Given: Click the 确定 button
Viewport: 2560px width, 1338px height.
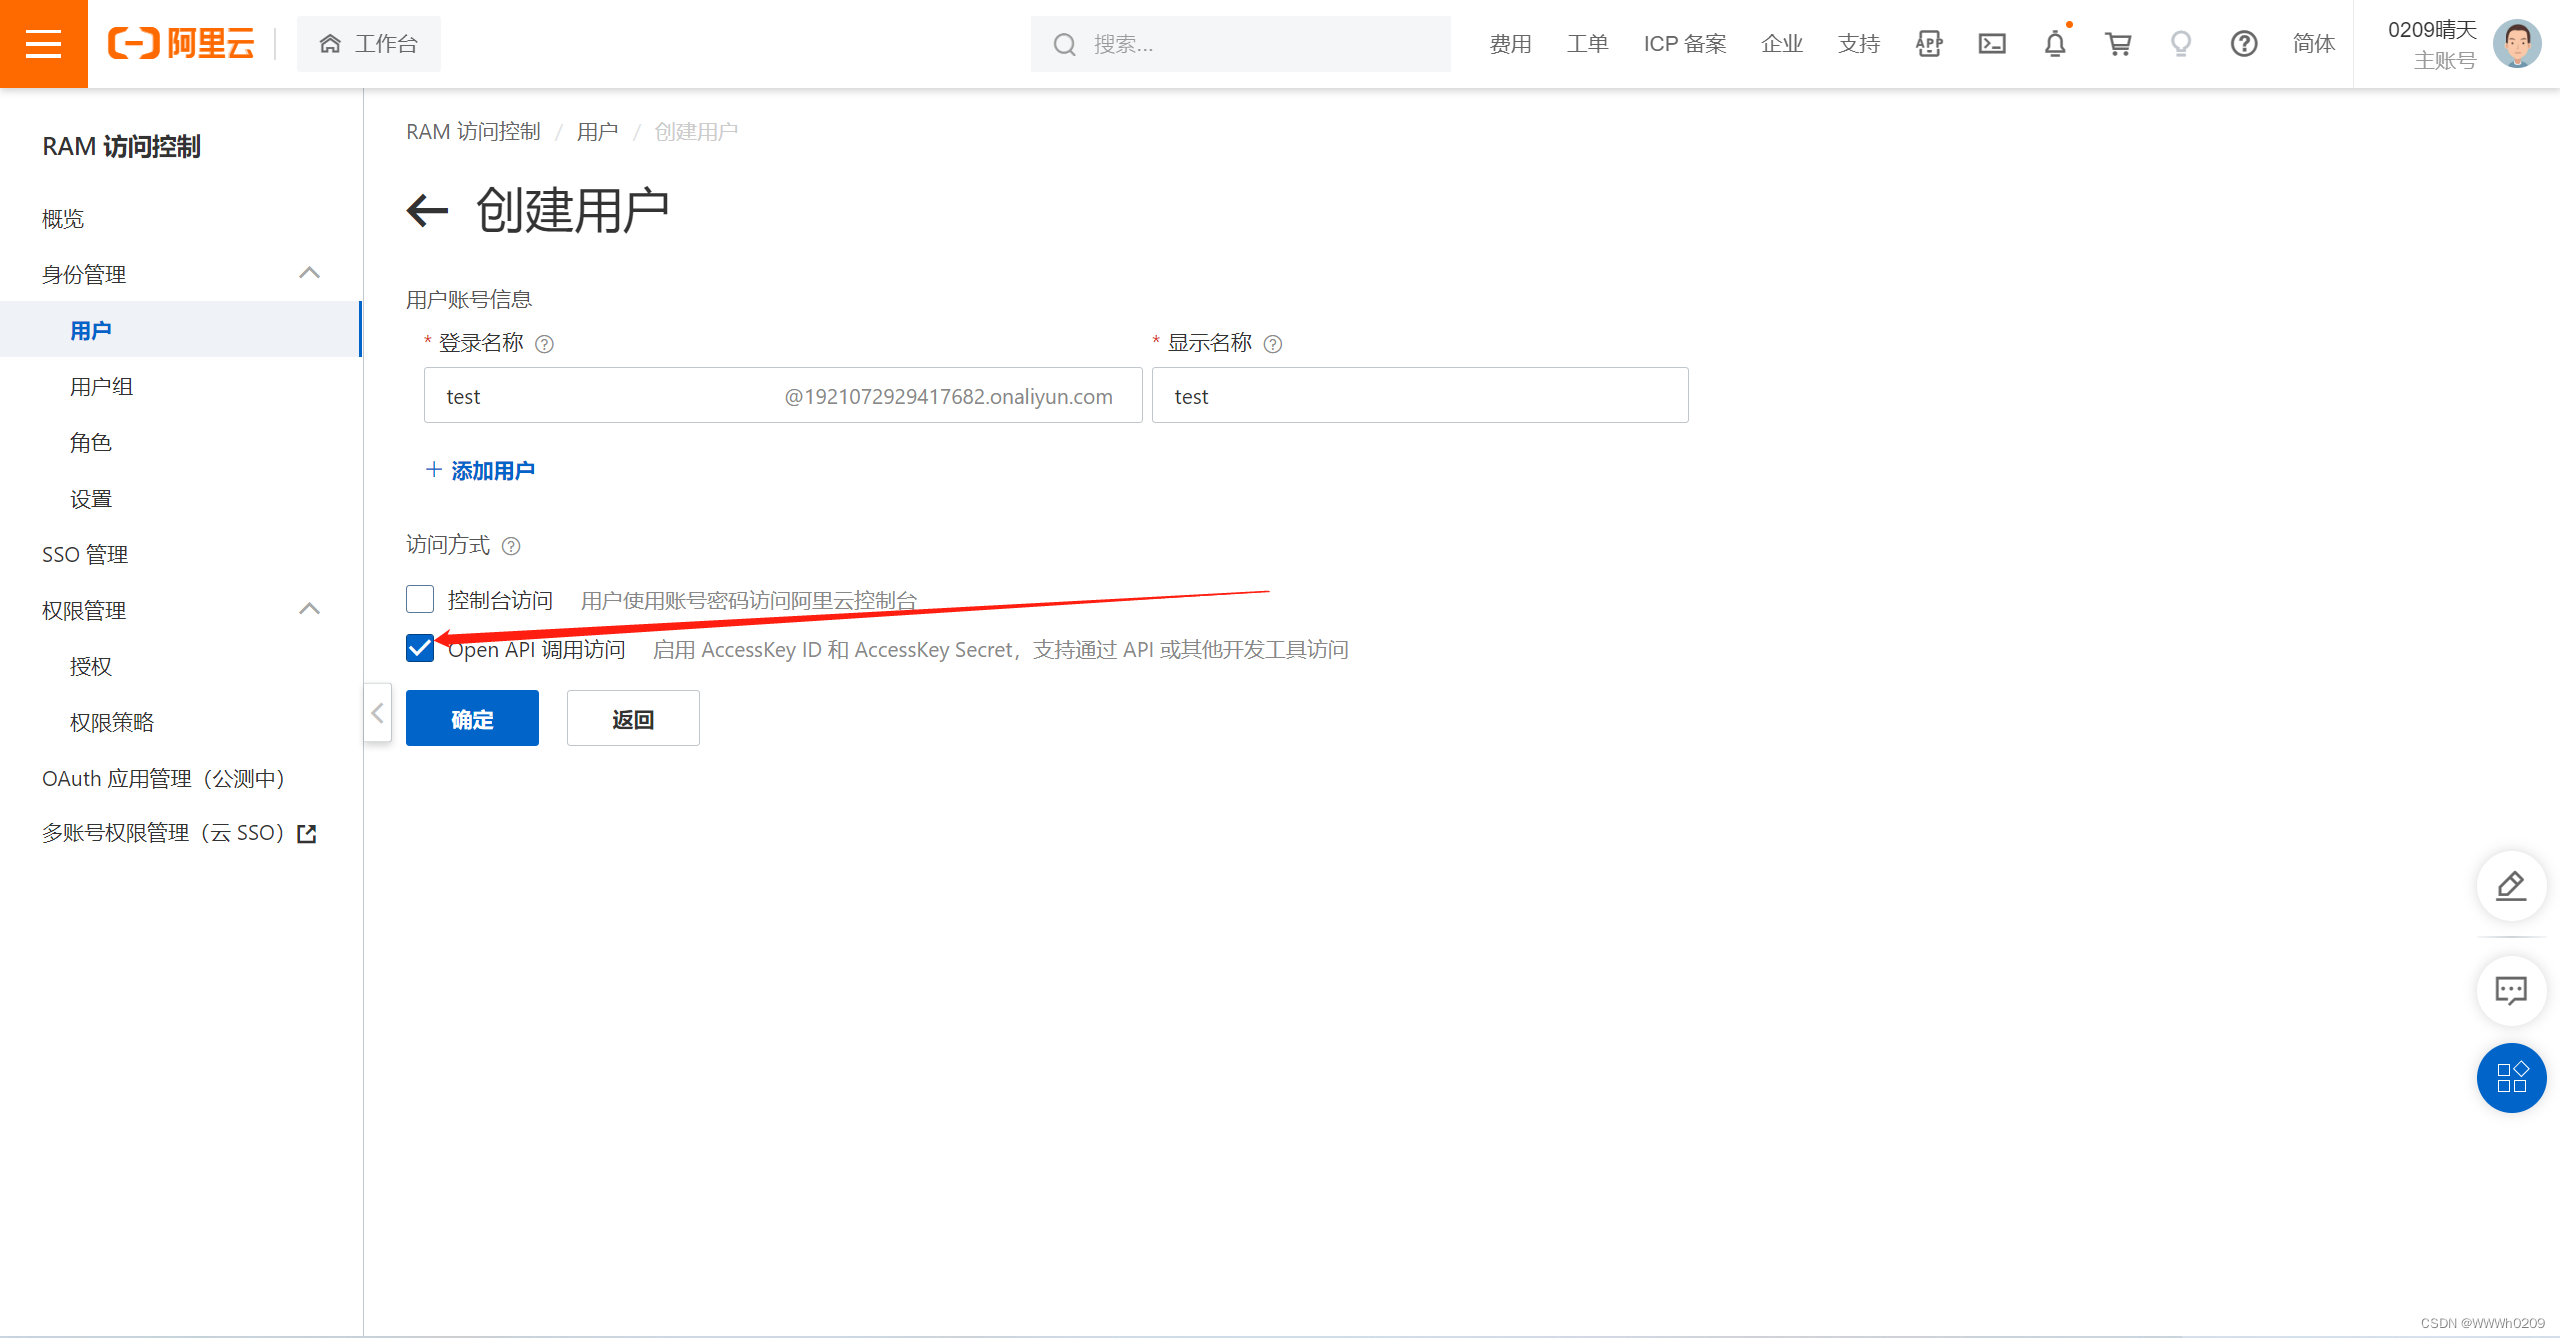Looking at the screenshot, I should click(x=472, y=718).
